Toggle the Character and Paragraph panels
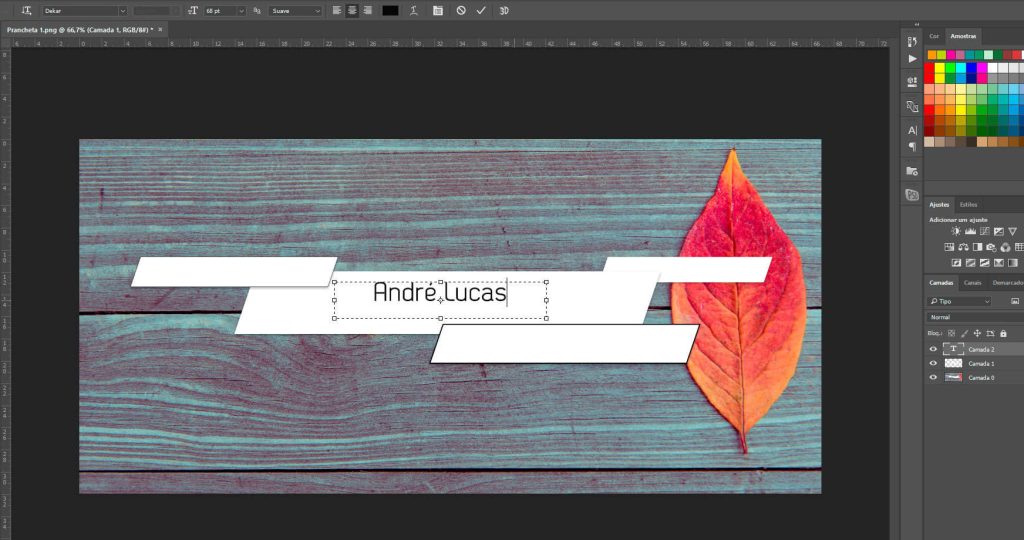Viewport: 1024px width, 540px height. point(438,10)
